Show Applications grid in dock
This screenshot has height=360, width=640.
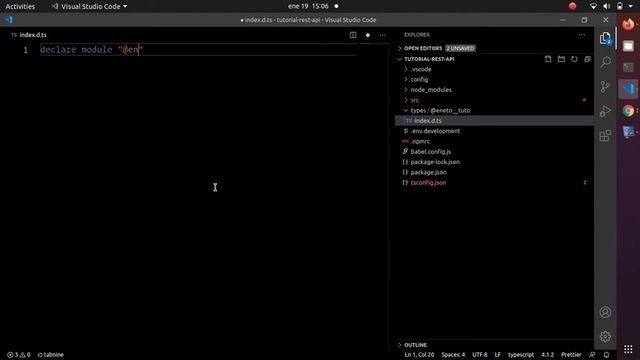(x=628, y=349)
